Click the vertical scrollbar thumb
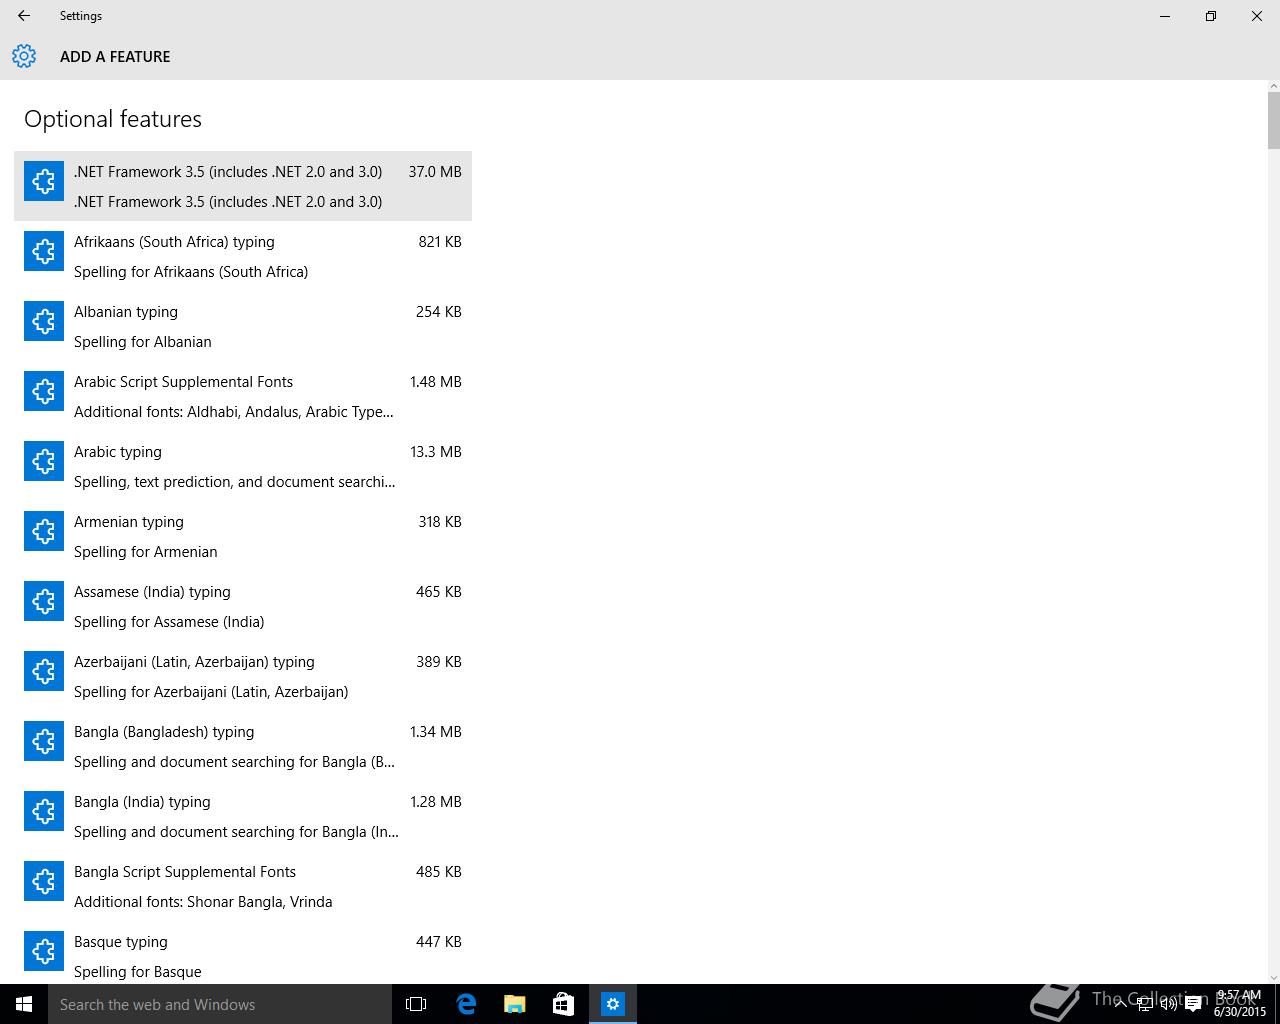 pyautogui.click(x=1273, y=120)
